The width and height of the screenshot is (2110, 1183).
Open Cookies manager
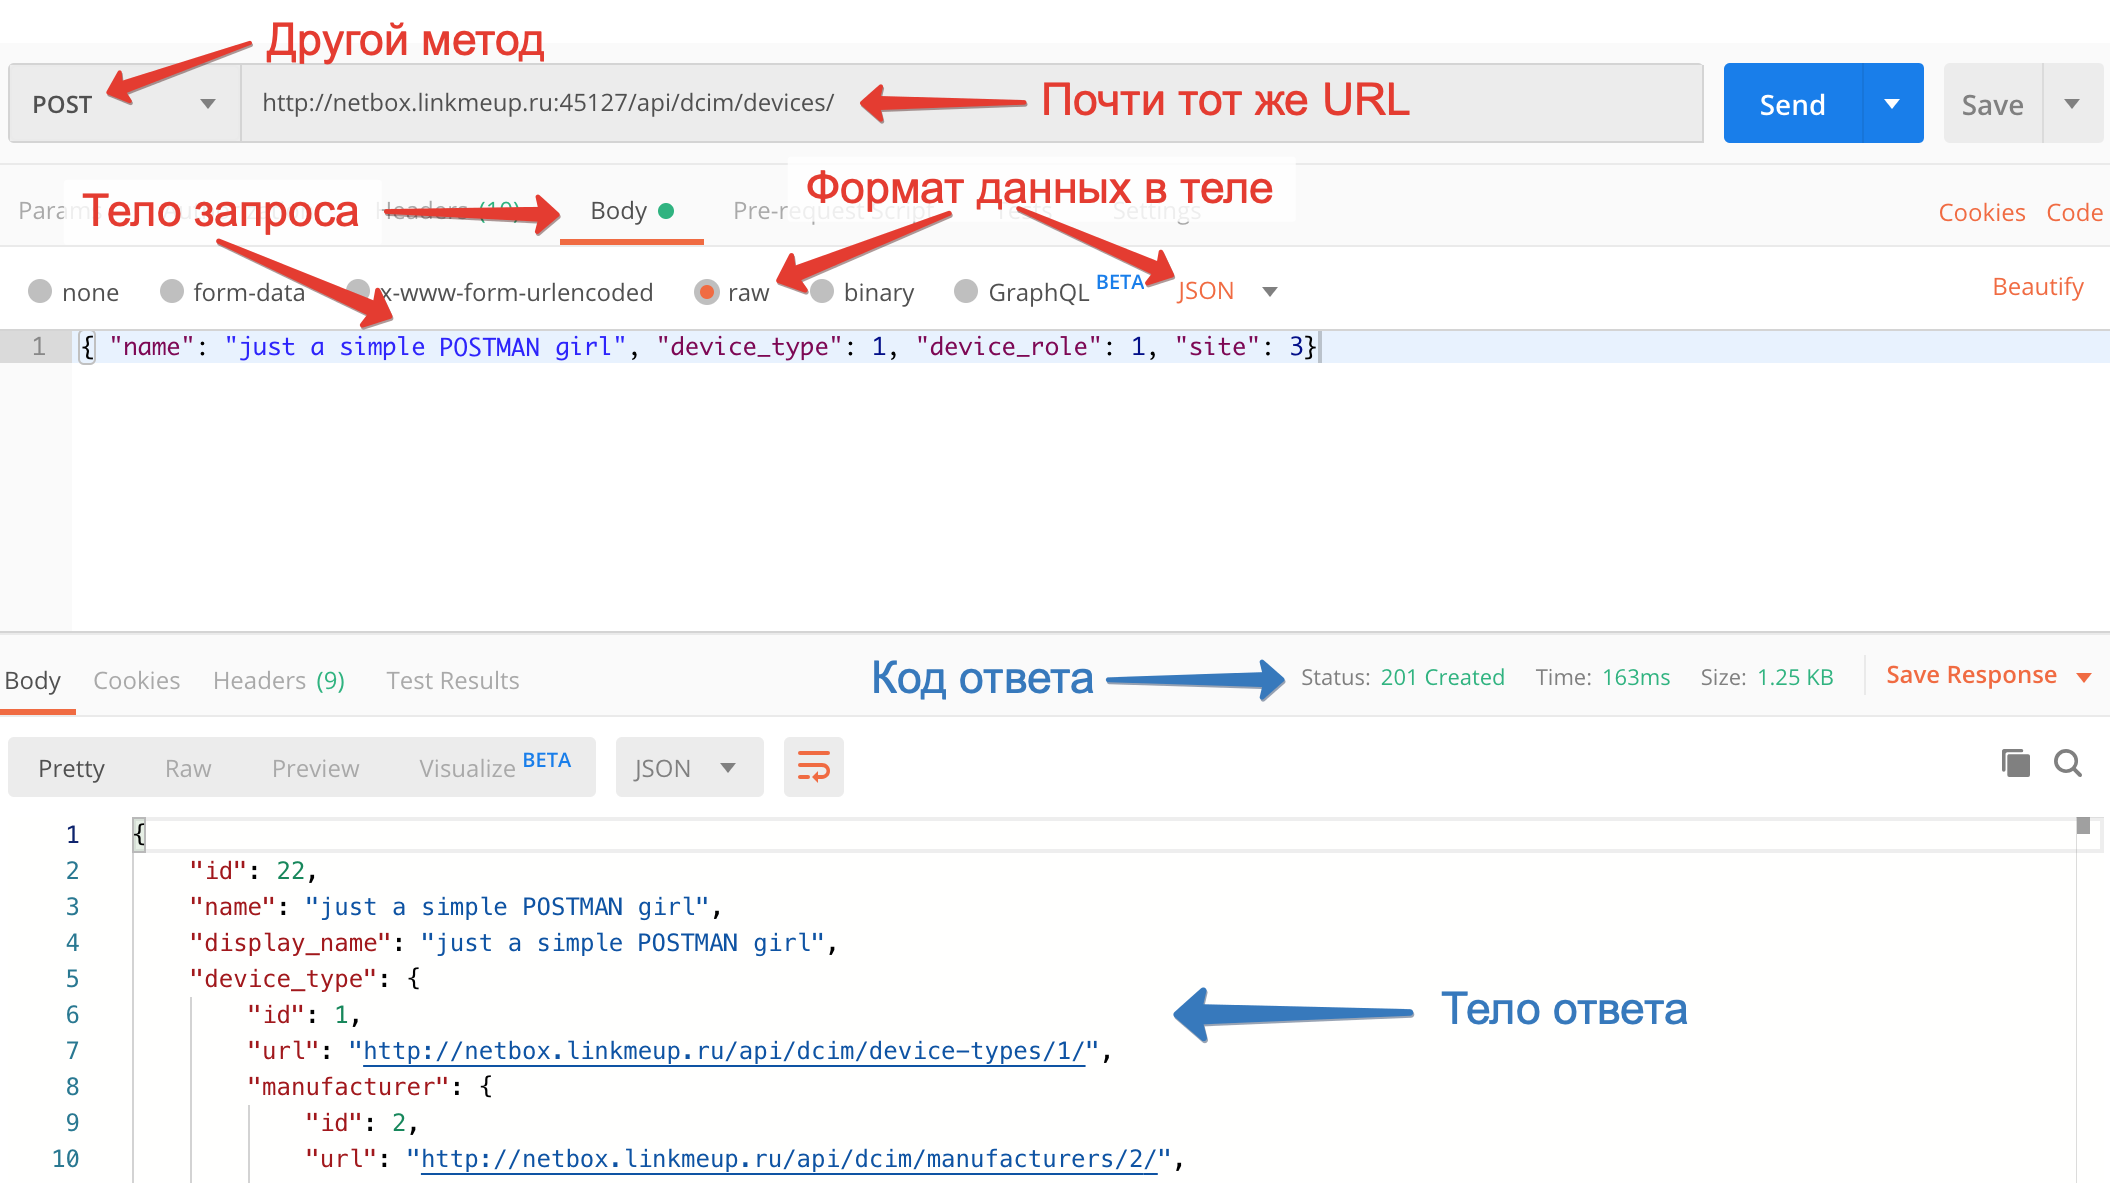point(1981,211)
